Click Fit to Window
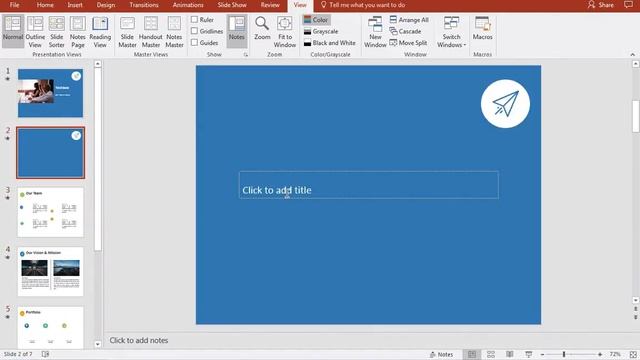The width and height of the screenshot is (640, 360). click(x=284, y=32)
